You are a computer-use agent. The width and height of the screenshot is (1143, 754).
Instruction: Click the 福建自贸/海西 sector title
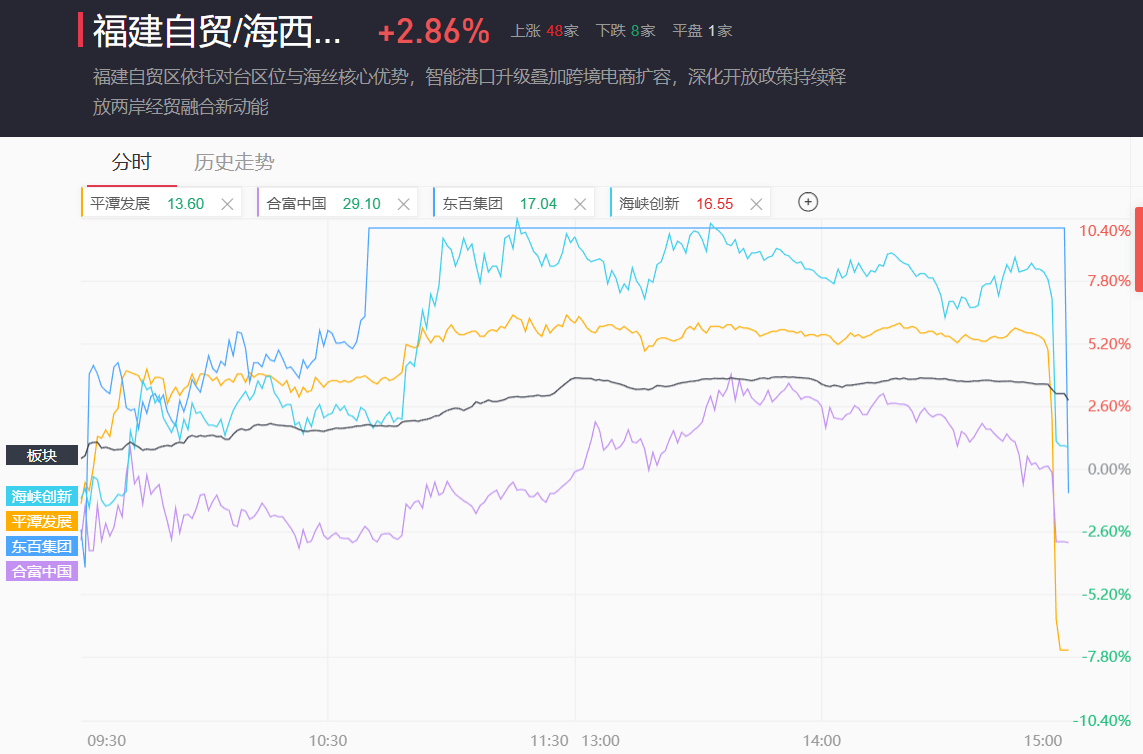tap(217, 32)
